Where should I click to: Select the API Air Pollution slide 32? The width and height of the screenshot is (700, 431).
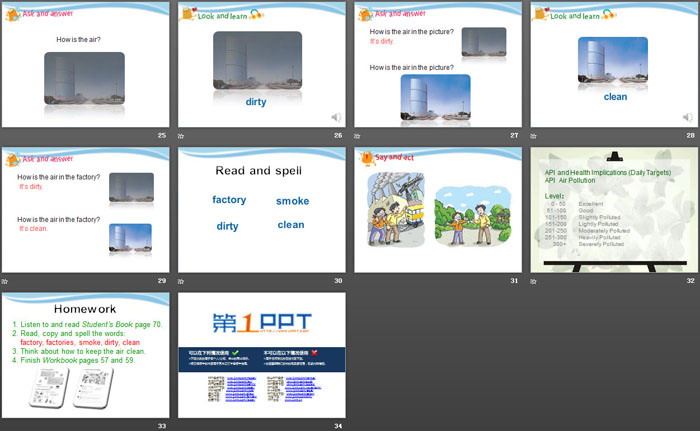coord(614,210)
